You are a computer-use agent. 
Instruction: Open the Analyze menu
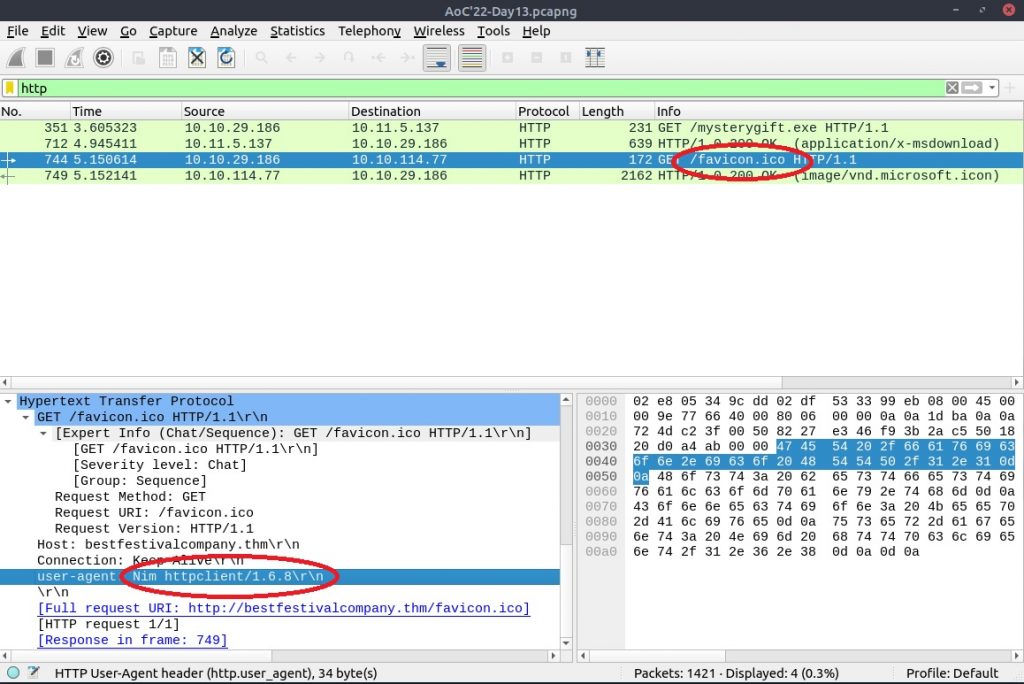[233, 31]
